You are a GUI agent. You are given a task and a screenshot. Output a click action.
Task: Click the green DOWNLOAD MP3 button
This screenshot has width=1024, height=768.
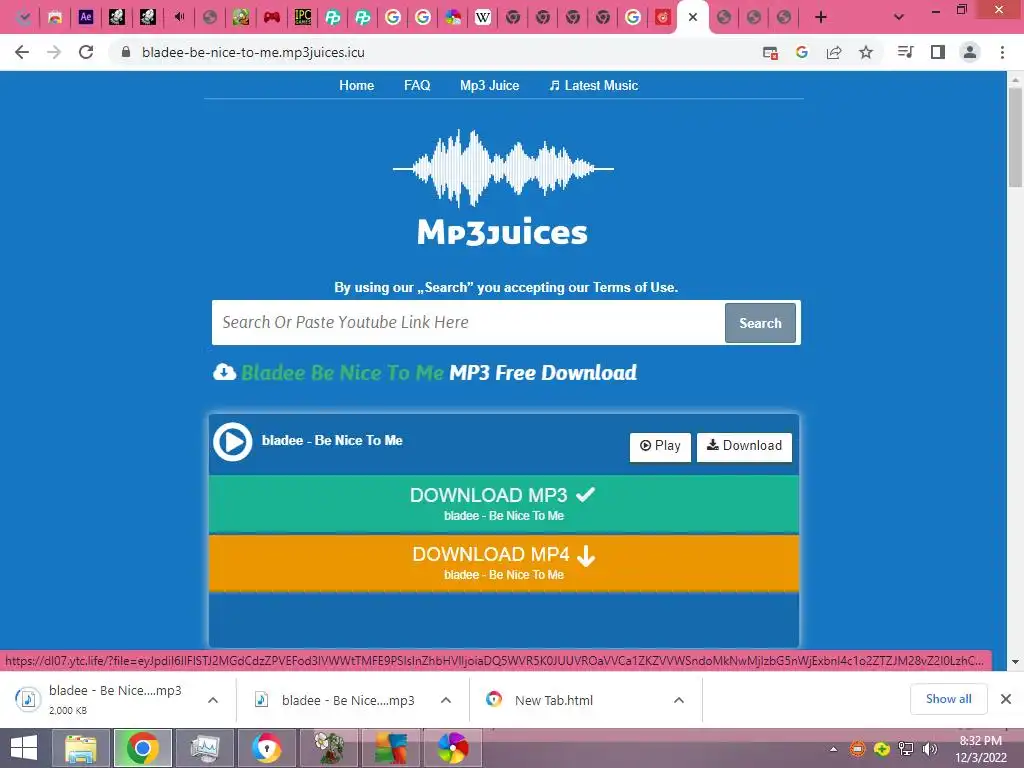[504, 504]
